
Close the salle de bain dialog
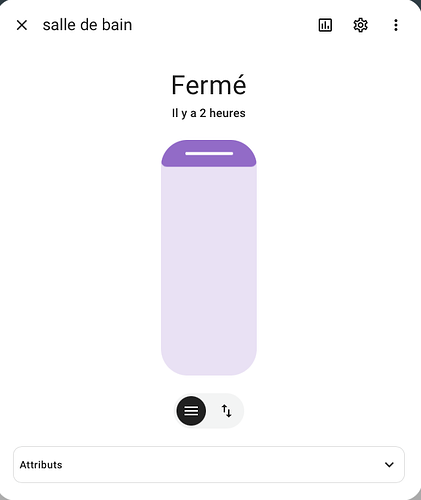[22, 25]
